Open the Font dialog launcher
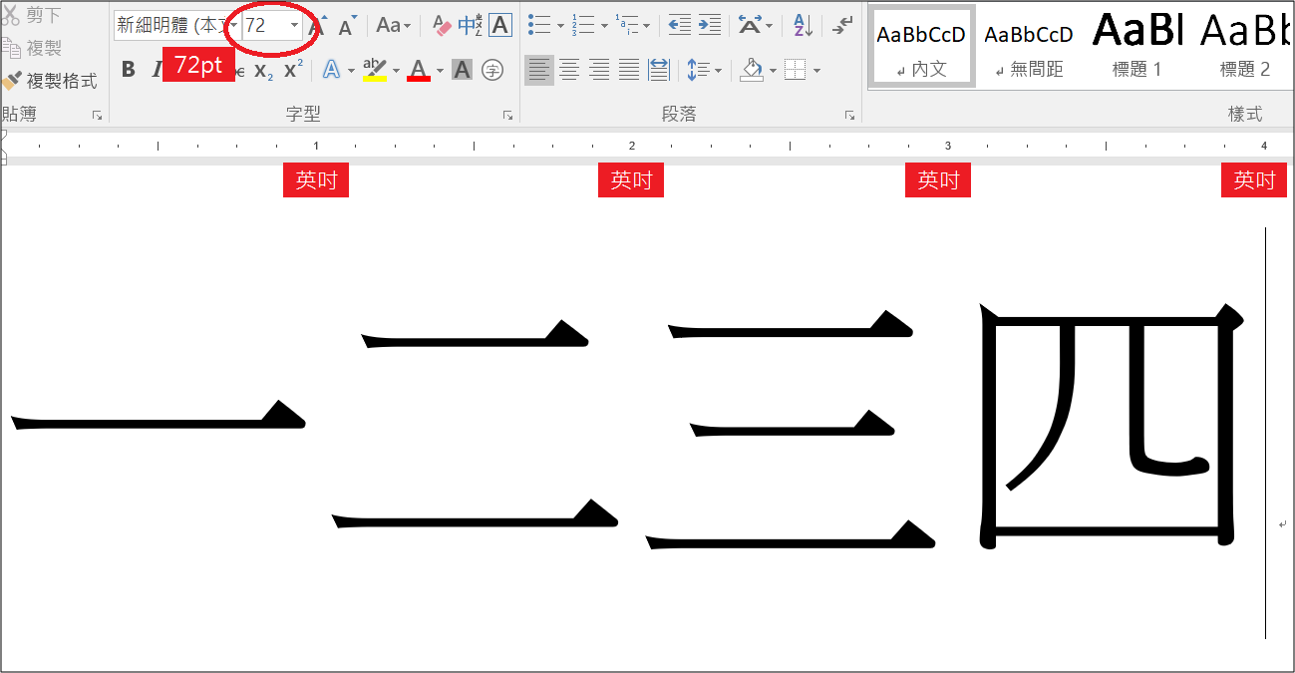The width and height of the screenshot is (1295, 673). tap(508, 116)
